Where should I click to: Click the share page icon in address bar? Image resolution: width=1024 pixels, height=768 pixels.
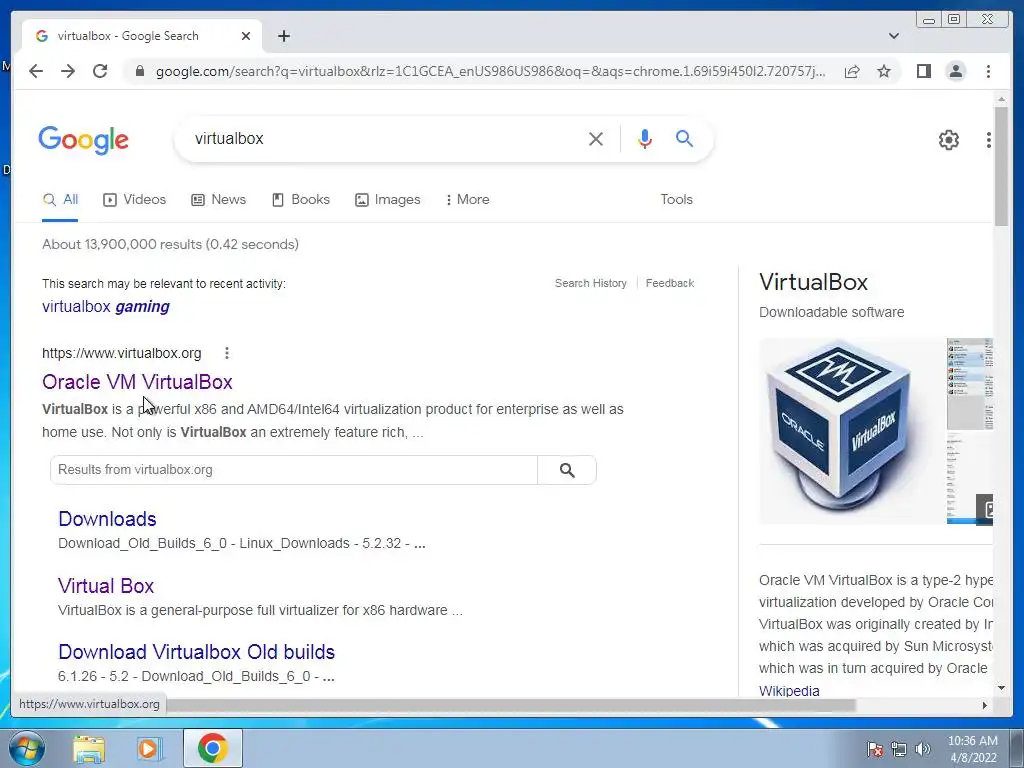point(852,71)
